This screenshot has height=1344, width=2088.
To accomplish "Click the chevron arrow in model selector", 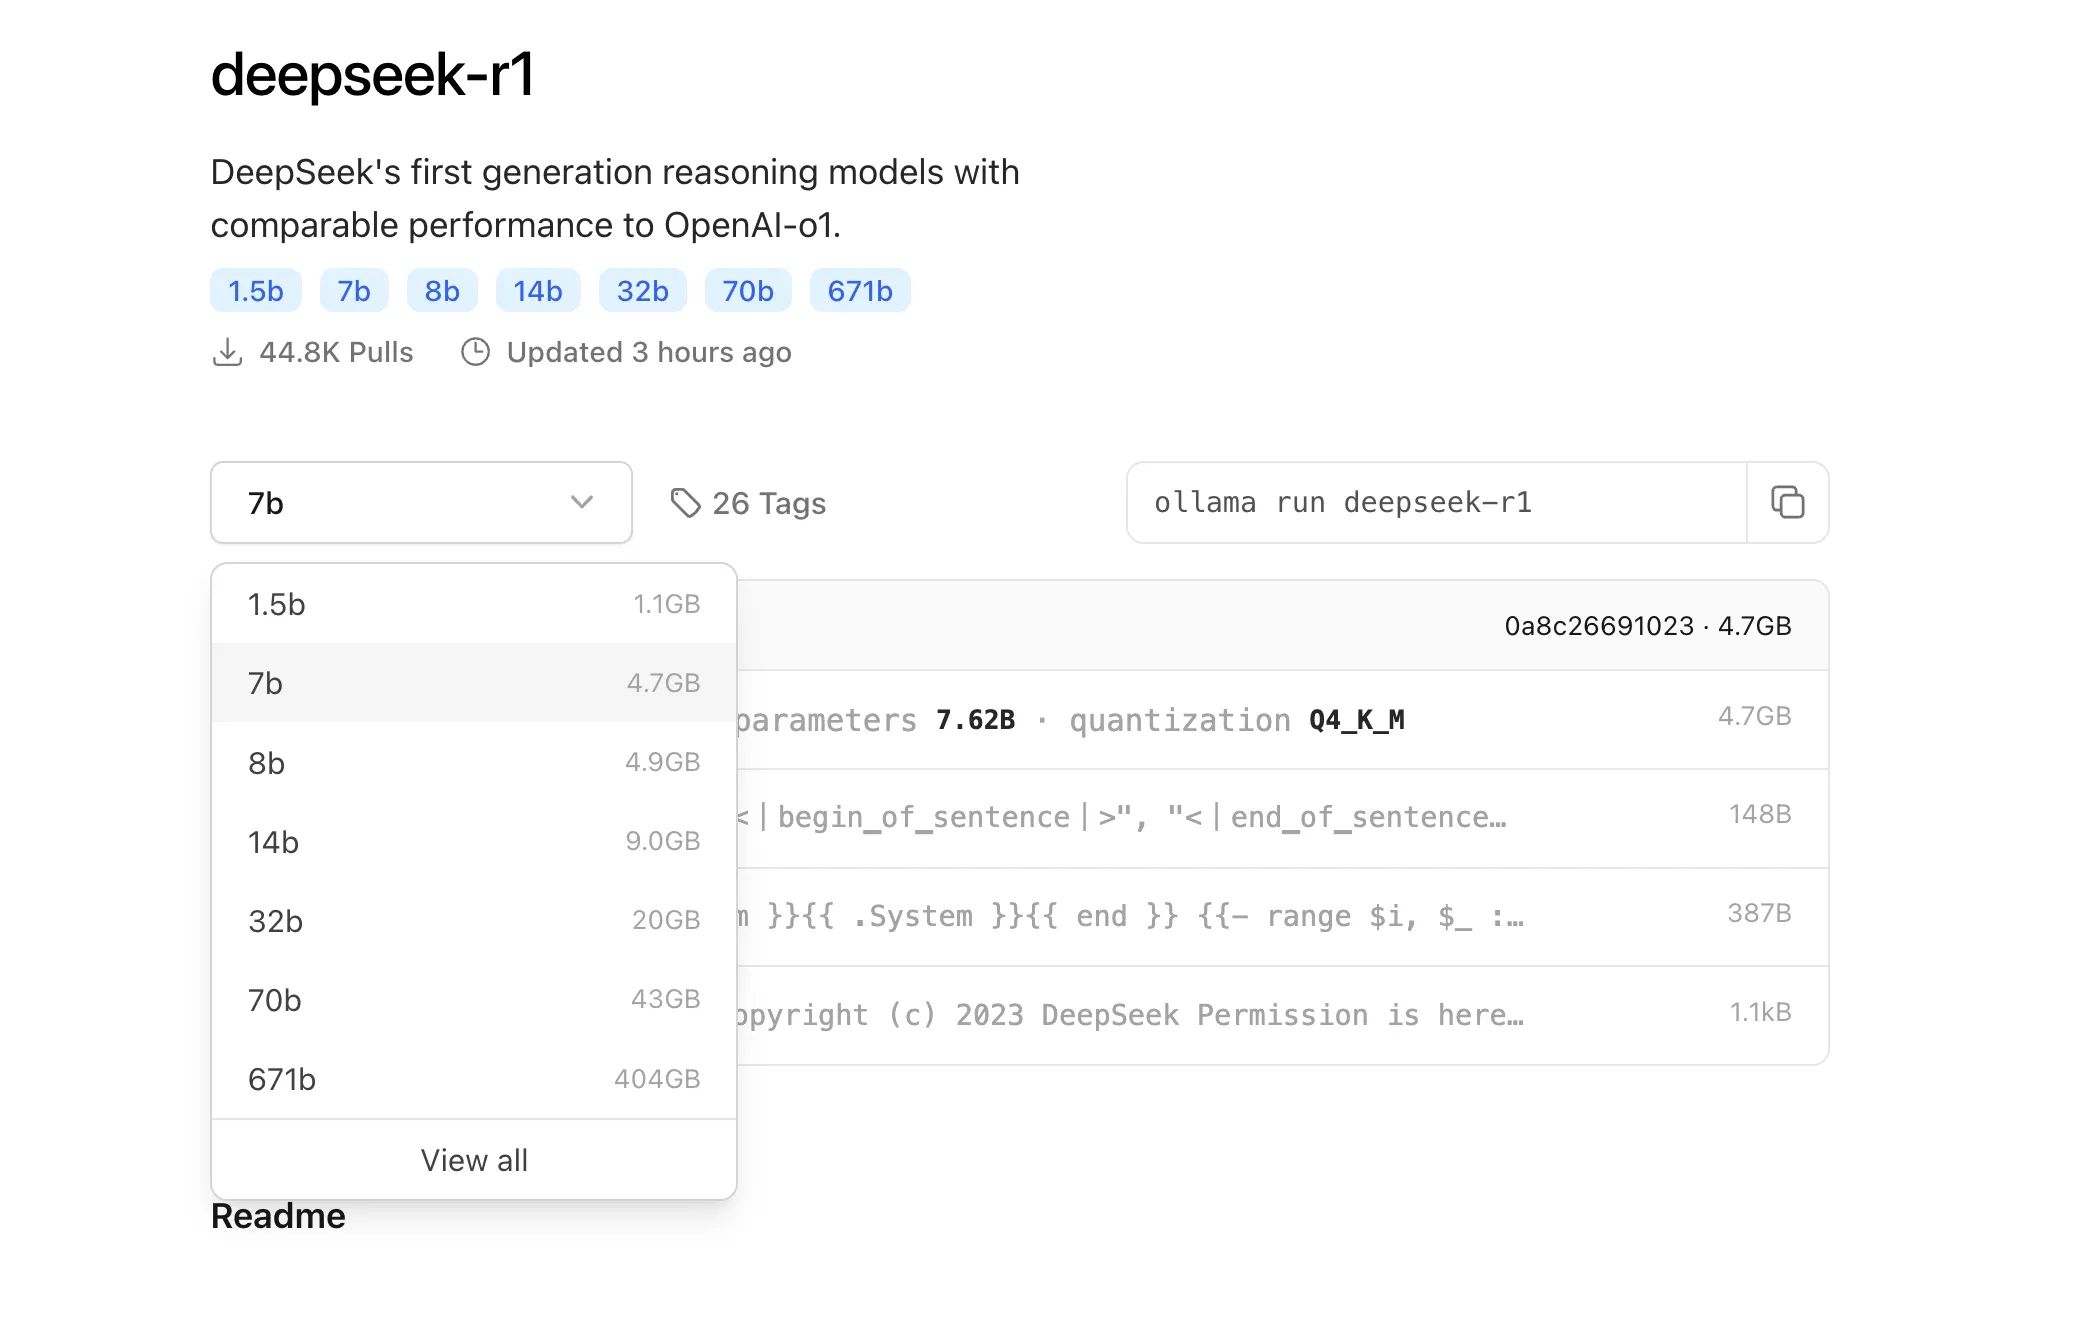I will click(582, 502).
